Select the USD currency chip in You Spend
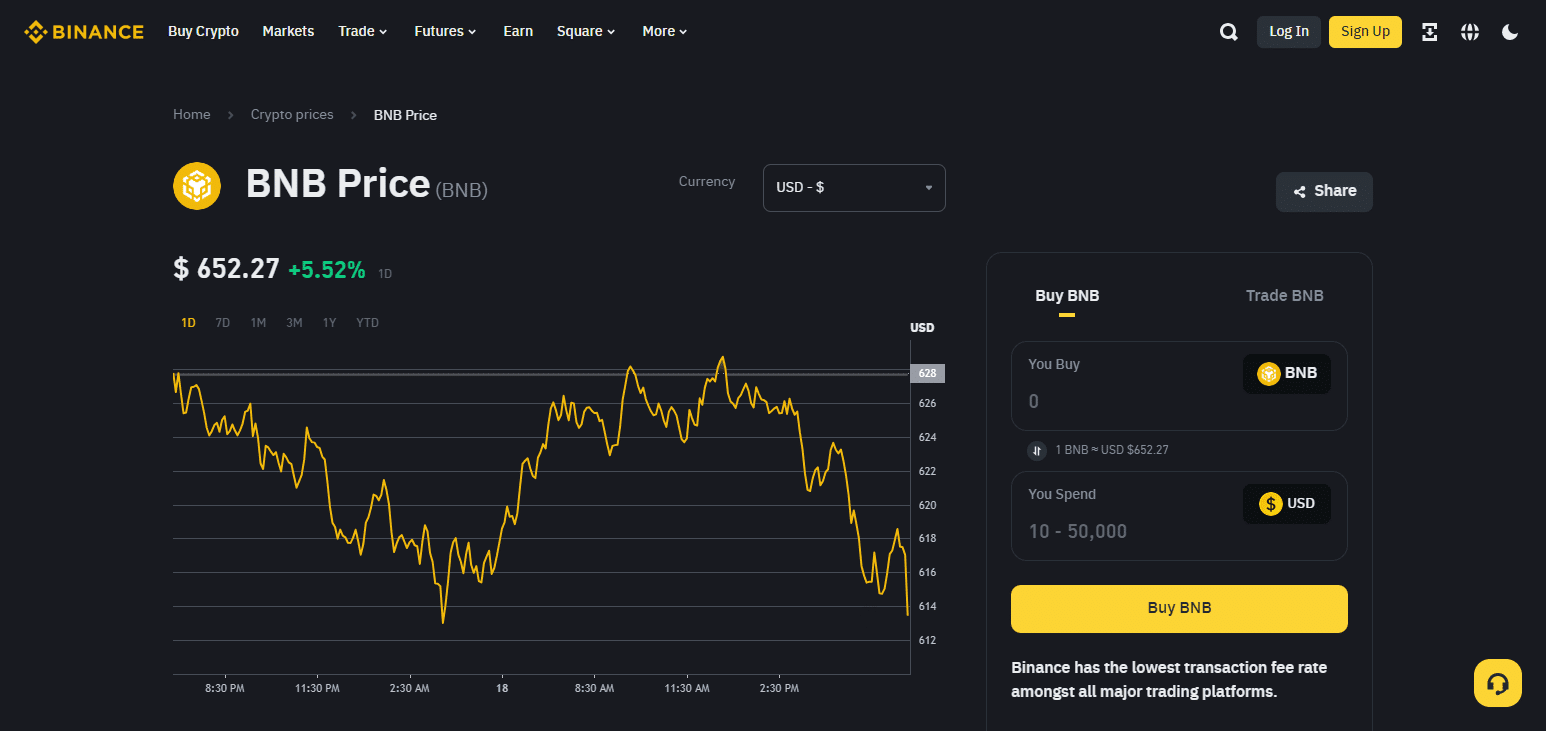Screen dimensions: 1546x731 [x=1287, y=504]
